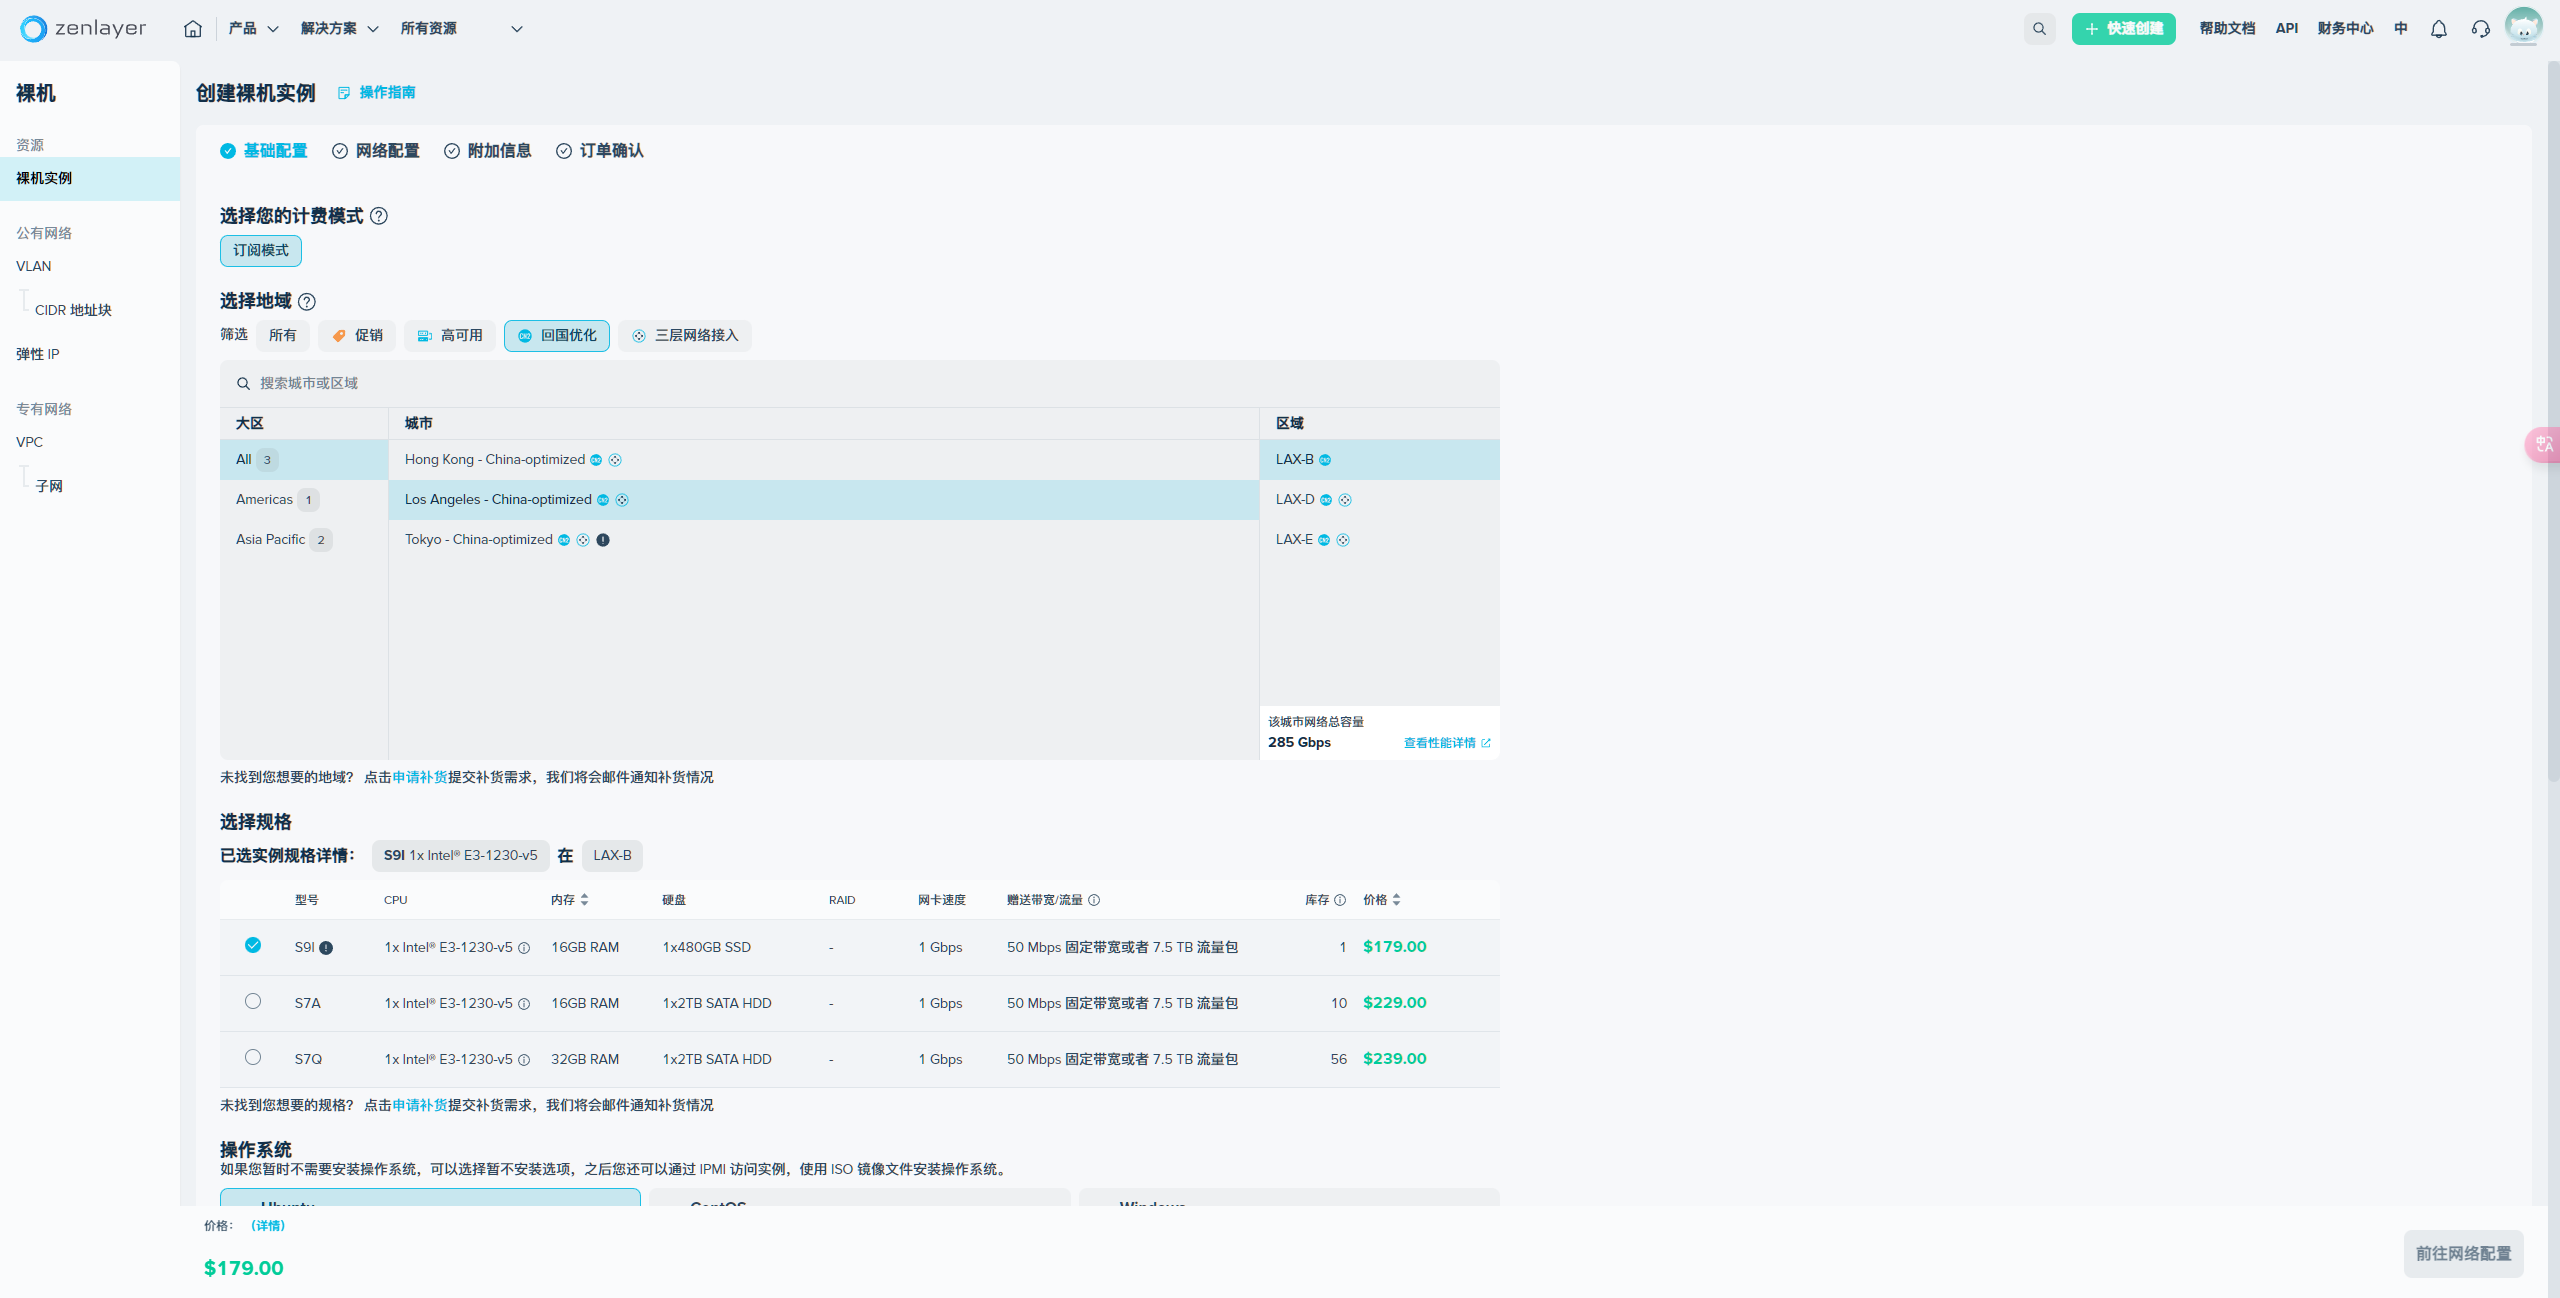The image size is (2560, 1298).
Task: Open VLAN in the sidebar menu
Action: (x=34, y=266)
